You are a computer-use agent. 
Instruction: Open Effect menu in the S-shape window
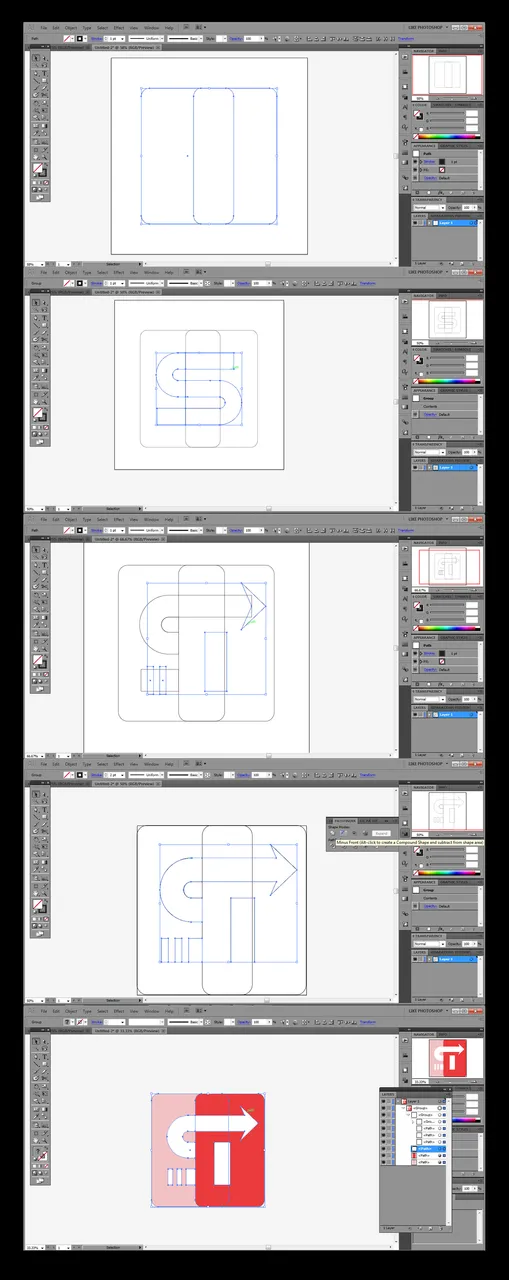coord(119,272)
